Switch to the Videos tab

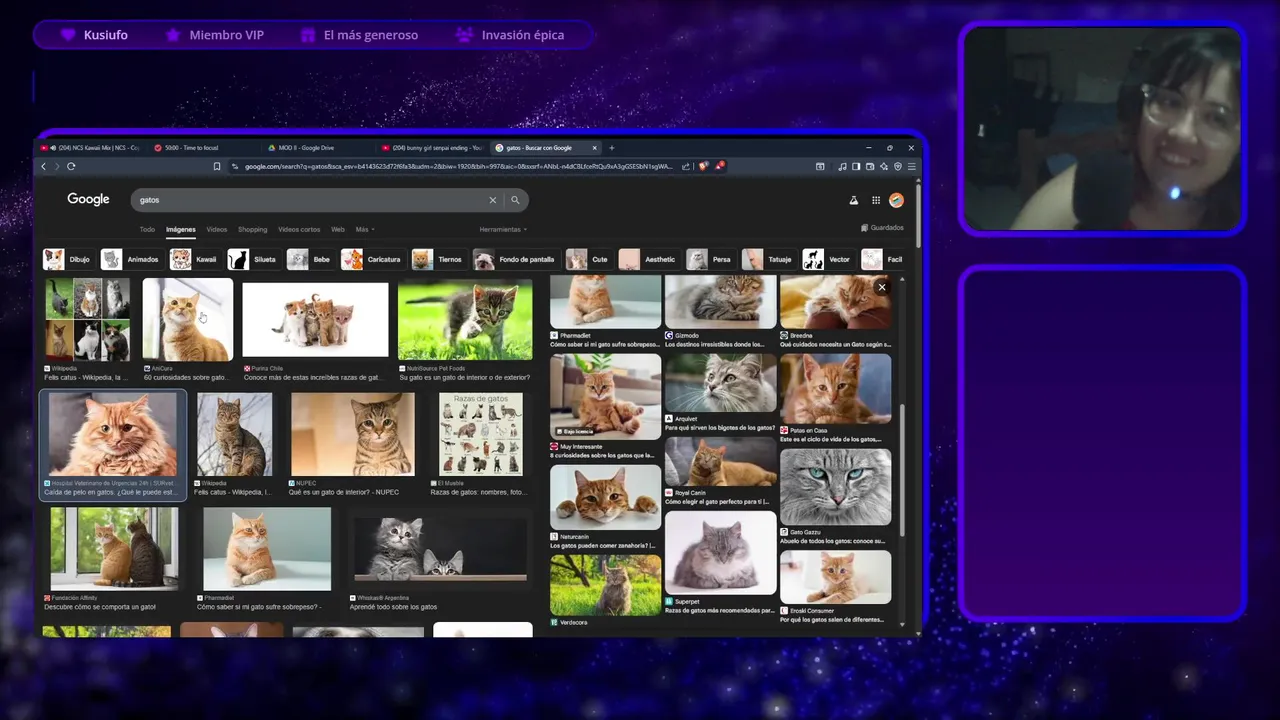coord(217,230)
